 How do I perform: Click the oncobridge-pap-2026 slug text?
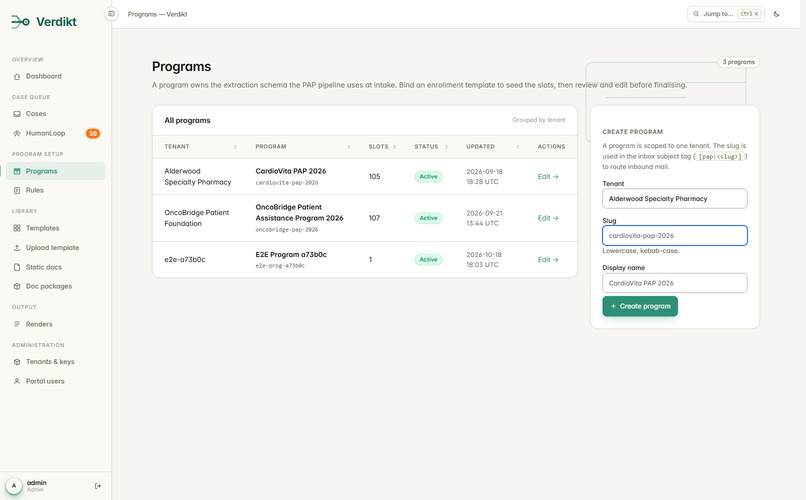click(x=287, y=230)
